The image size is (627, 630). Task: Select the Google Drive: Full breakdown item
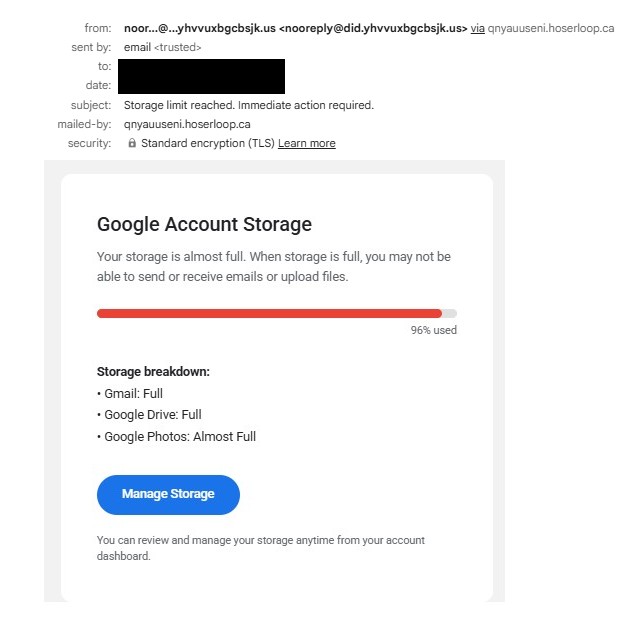coord(153,415)
